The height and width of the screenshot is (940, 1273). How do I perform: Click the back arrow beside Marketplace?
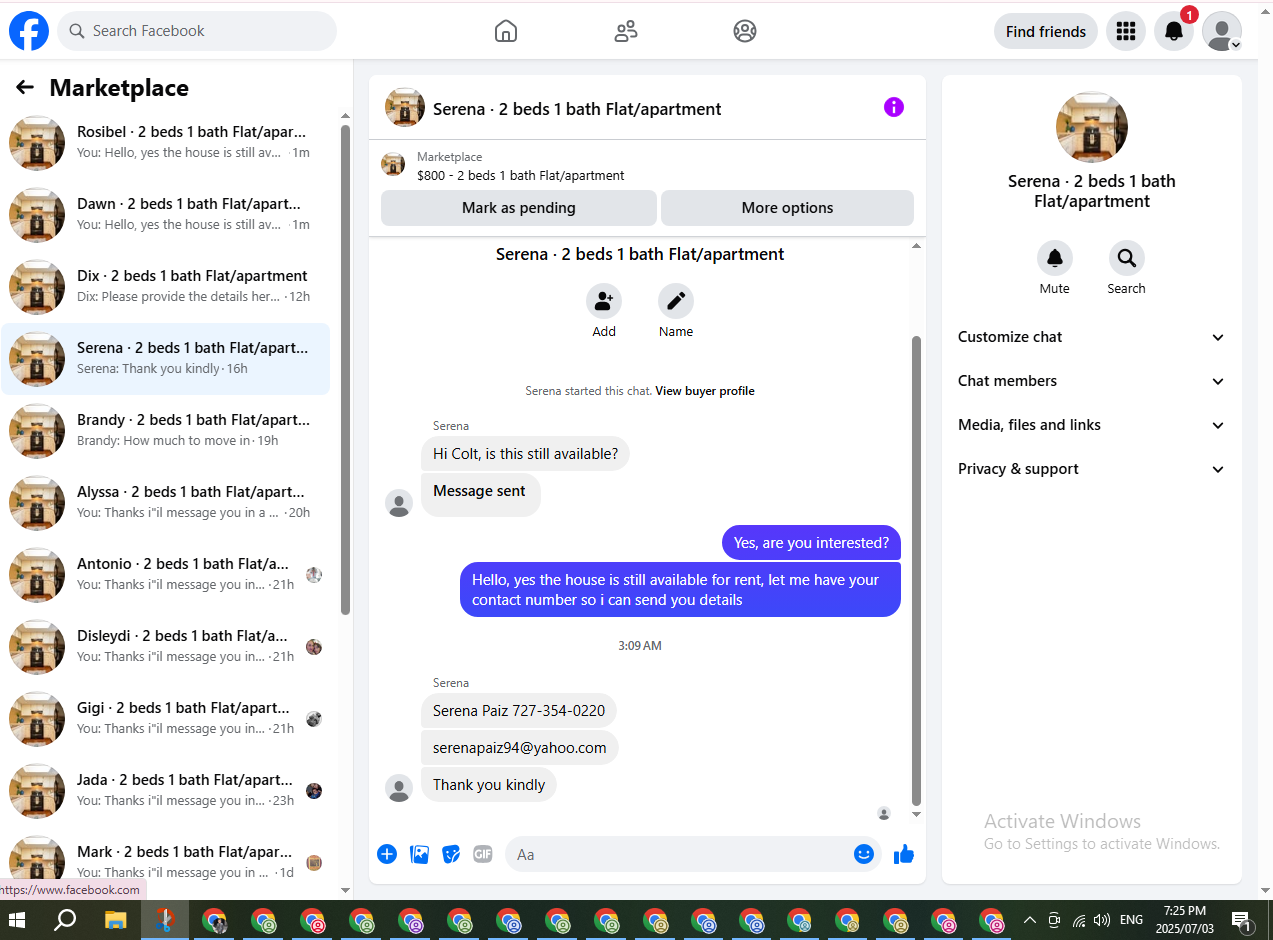click(x=25, y=88)
